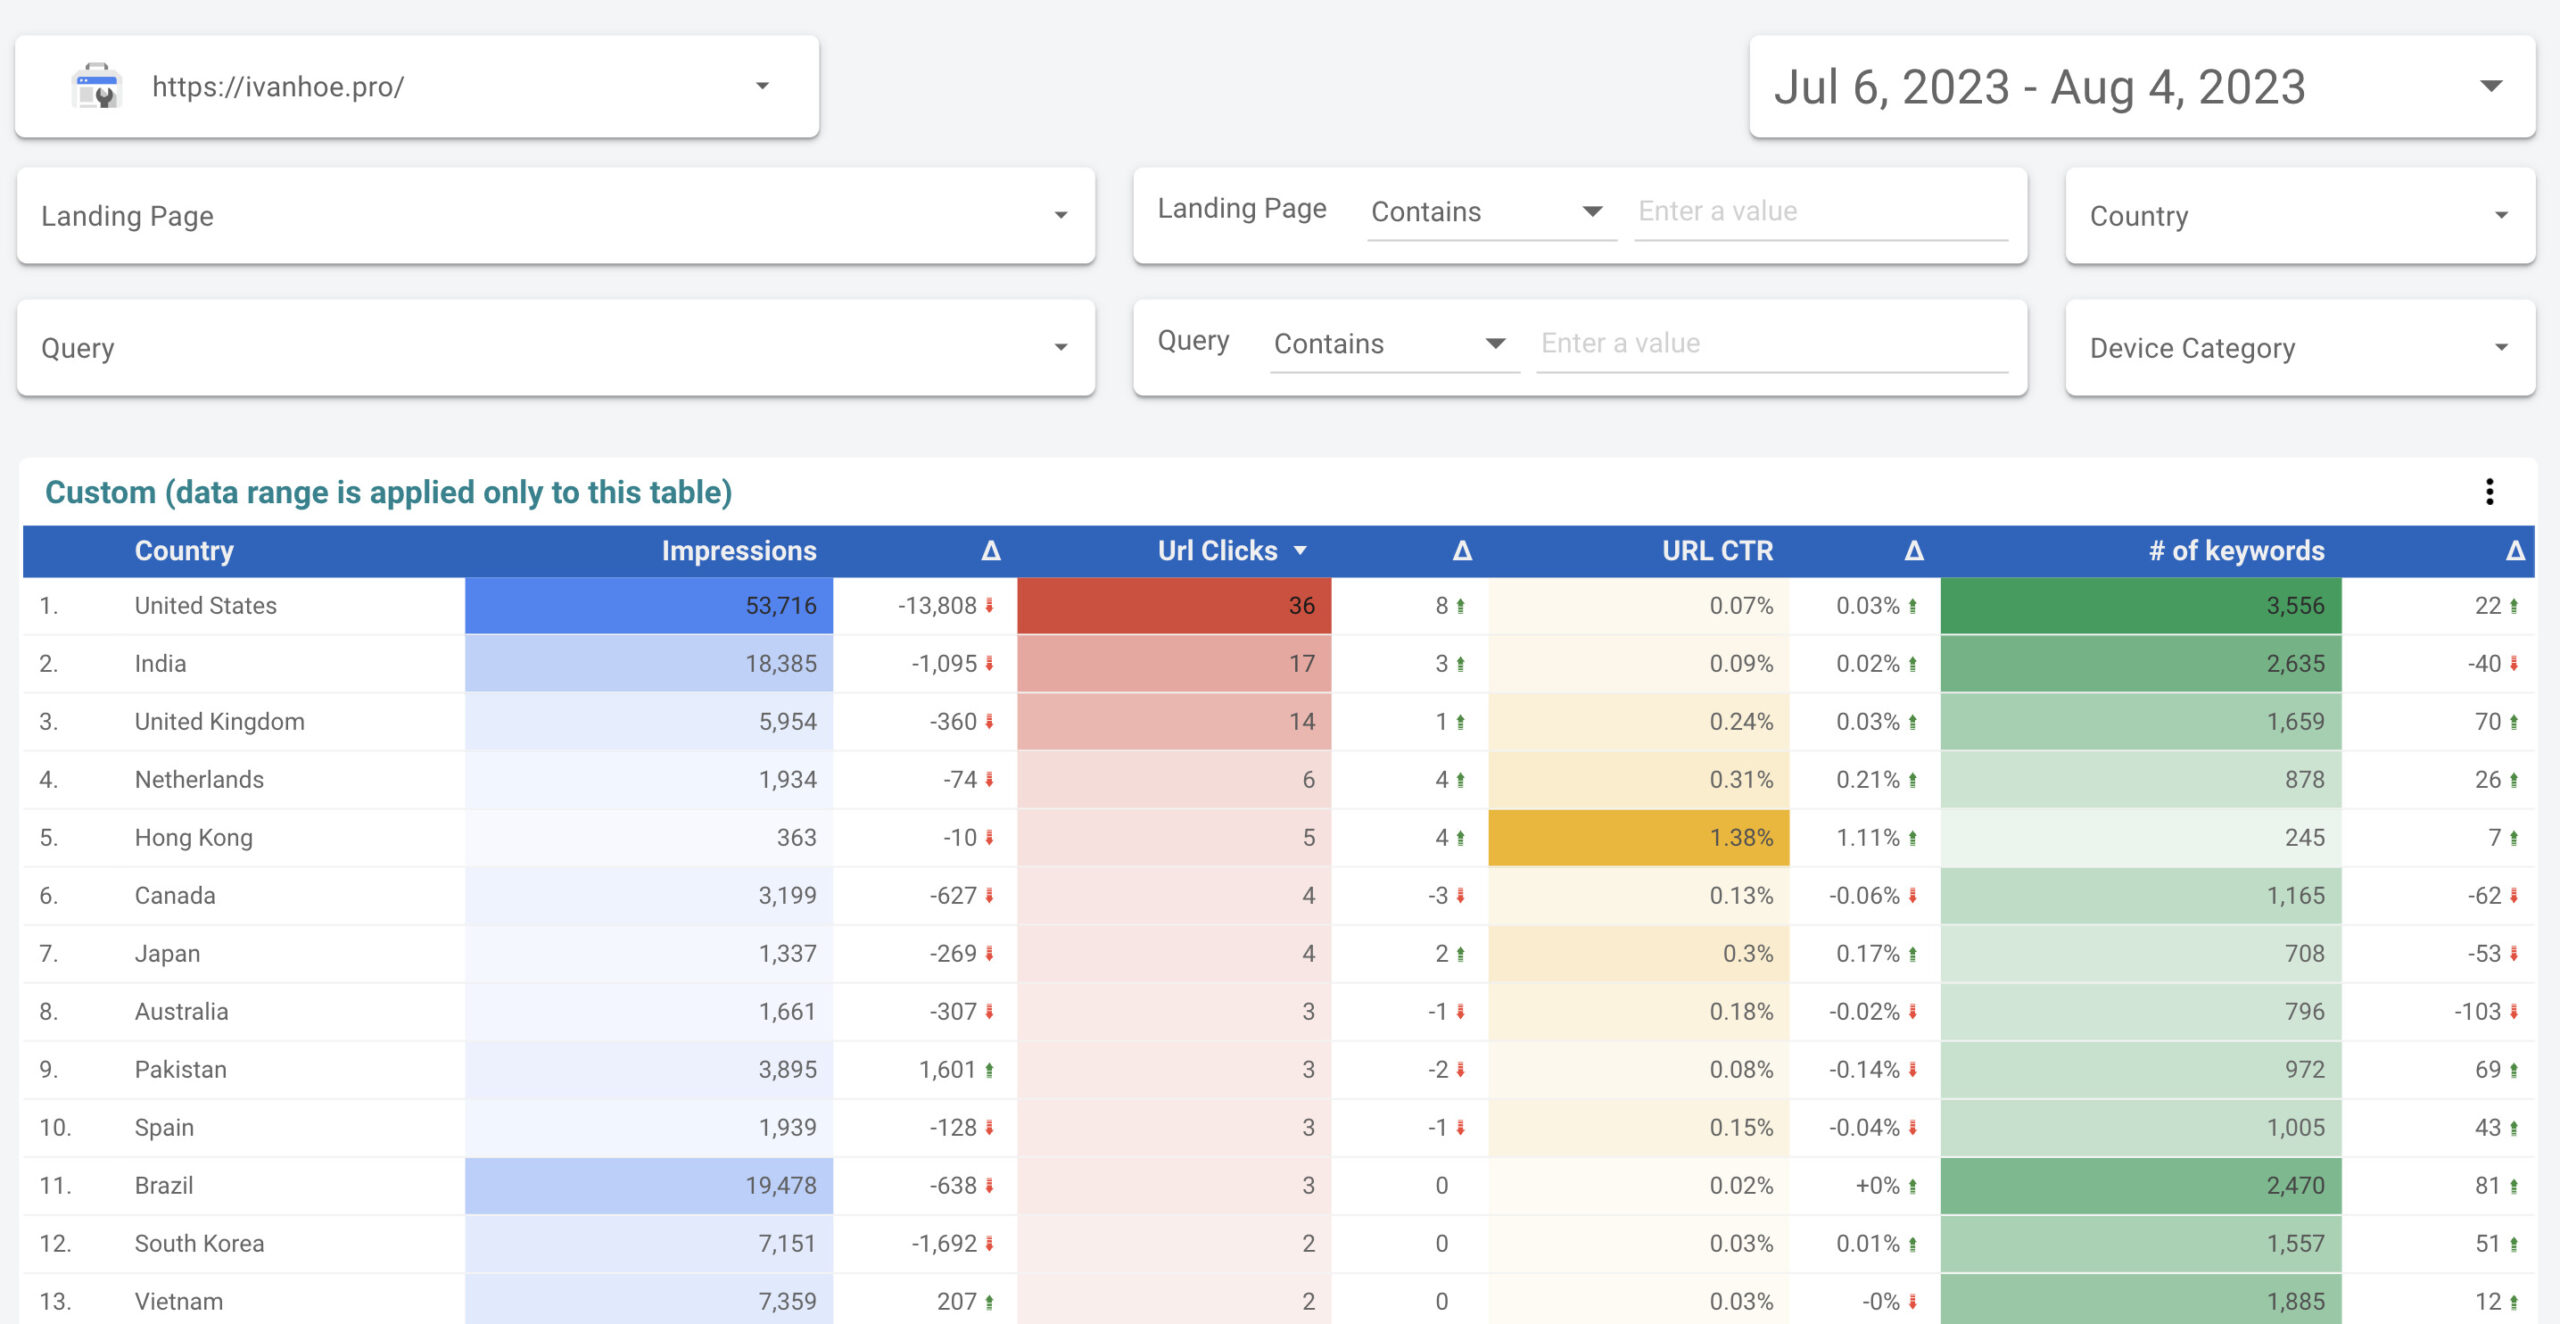Sort table by Country column header
2560x1324 pixels.
click(x=184, y=551)
